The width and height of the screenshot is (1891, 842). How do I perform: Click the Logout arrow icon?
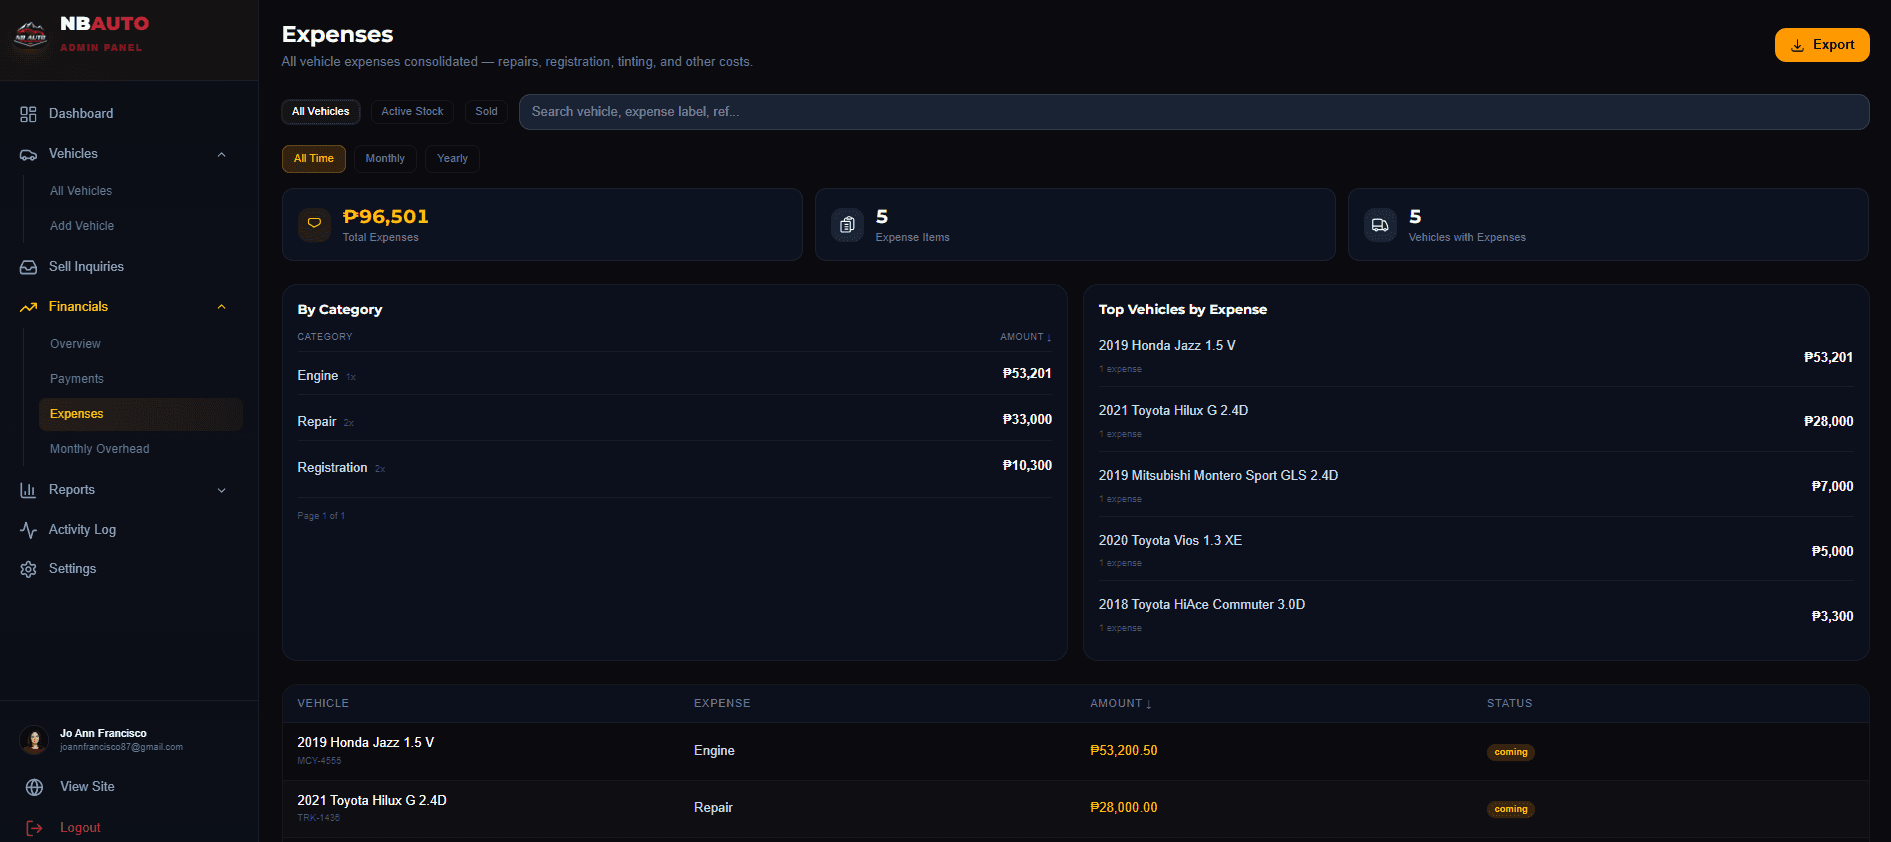tap(34, 828)
